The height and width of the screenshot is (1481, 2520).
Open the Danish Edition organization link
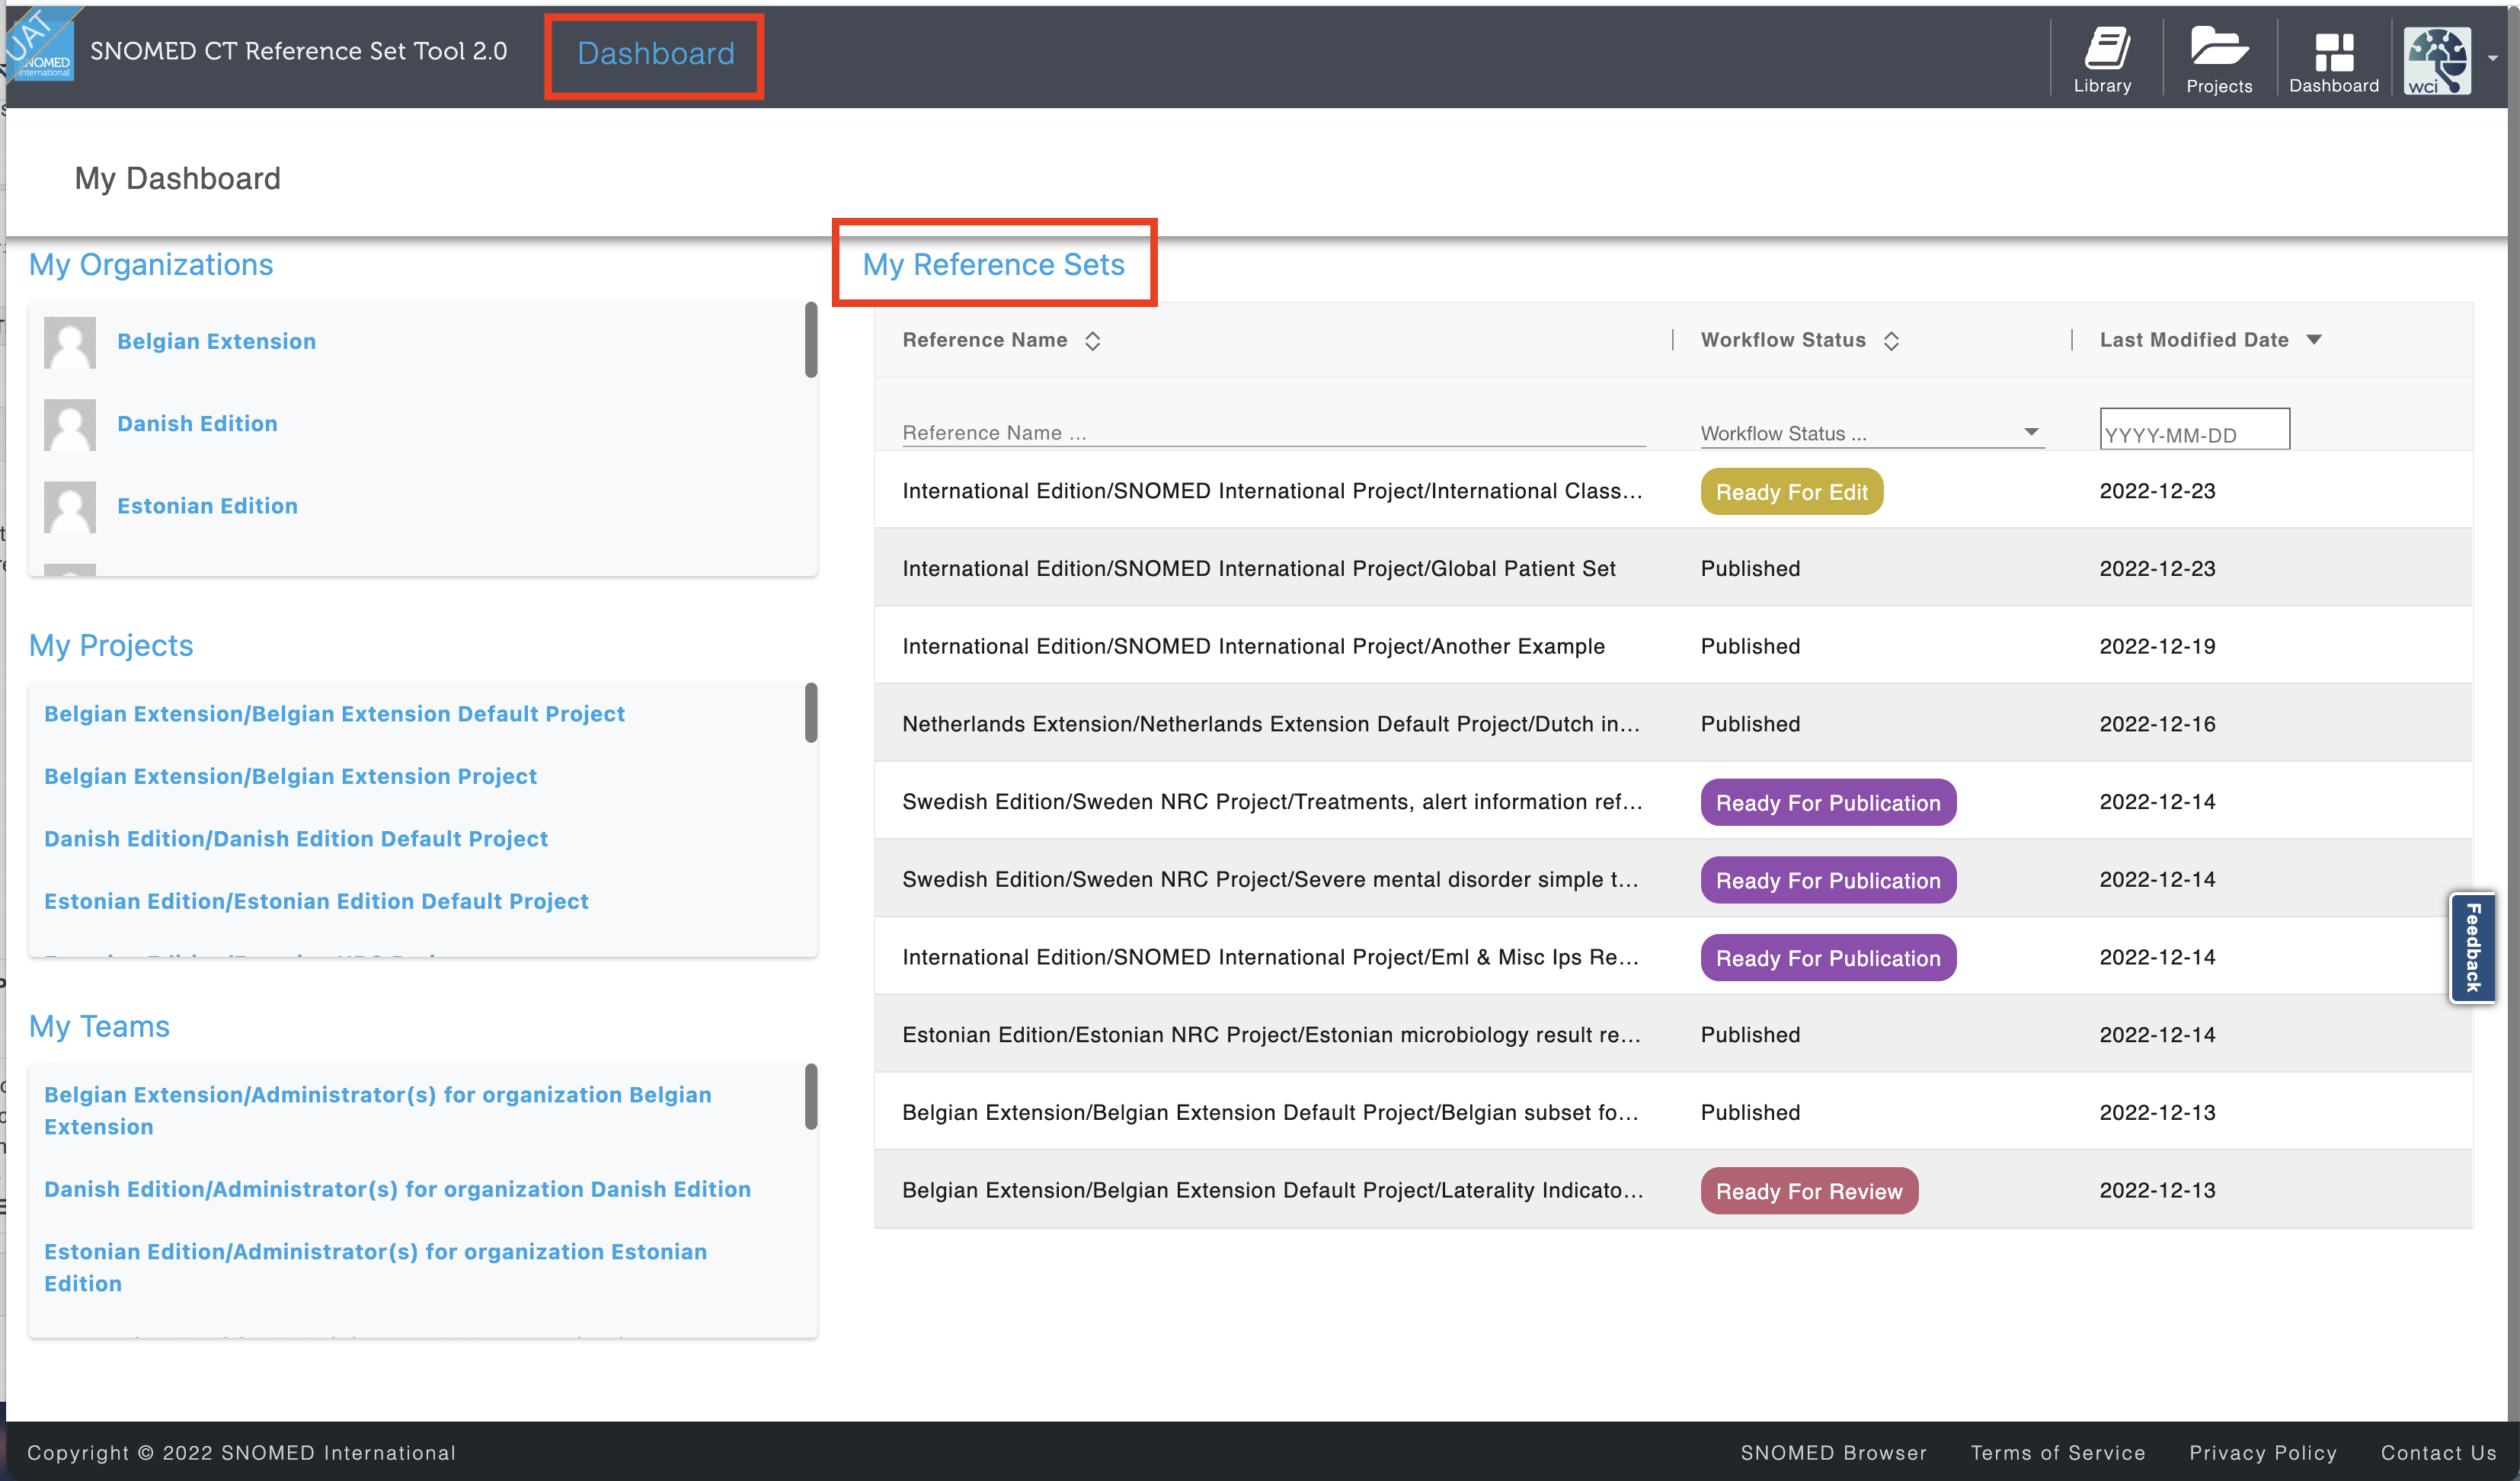(198, 423)
